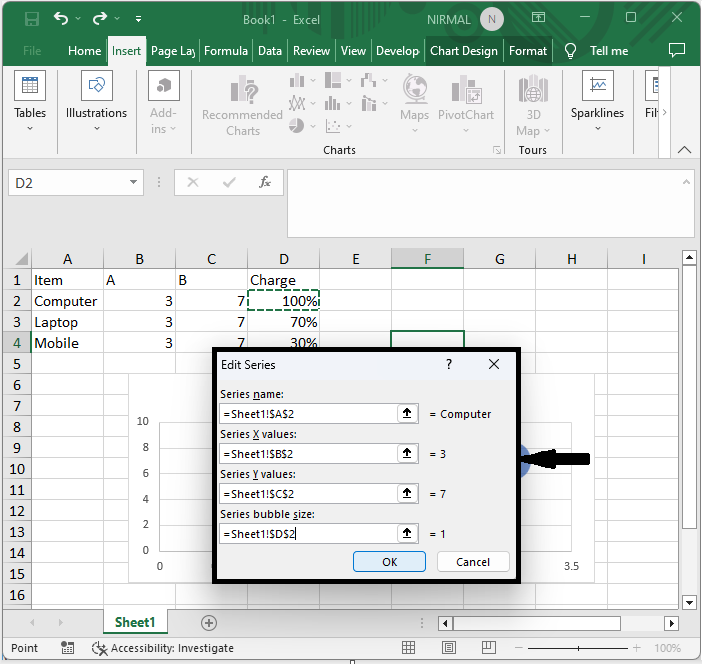Screen dimensions: 702x664
Task: Switch to Chart Design tab
Action: pyautogui.click(x=464, y=51)
